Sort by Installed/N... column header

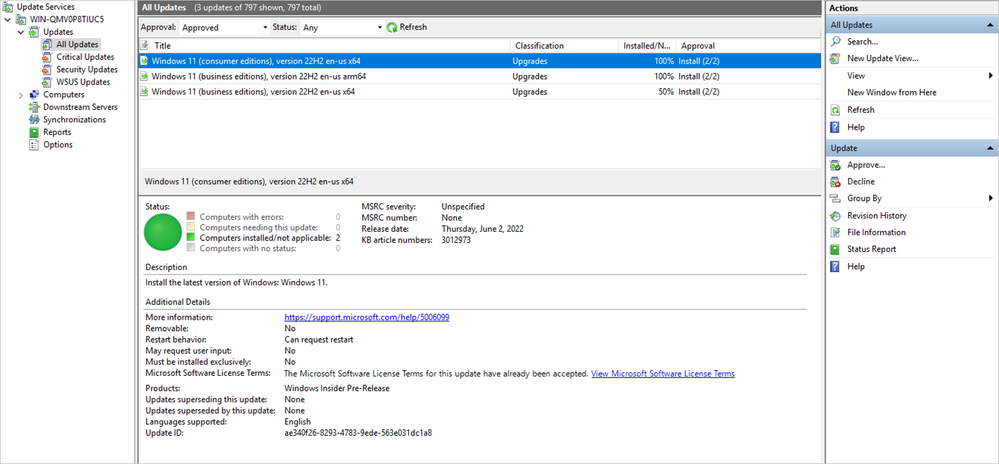(x=647, y=46)
